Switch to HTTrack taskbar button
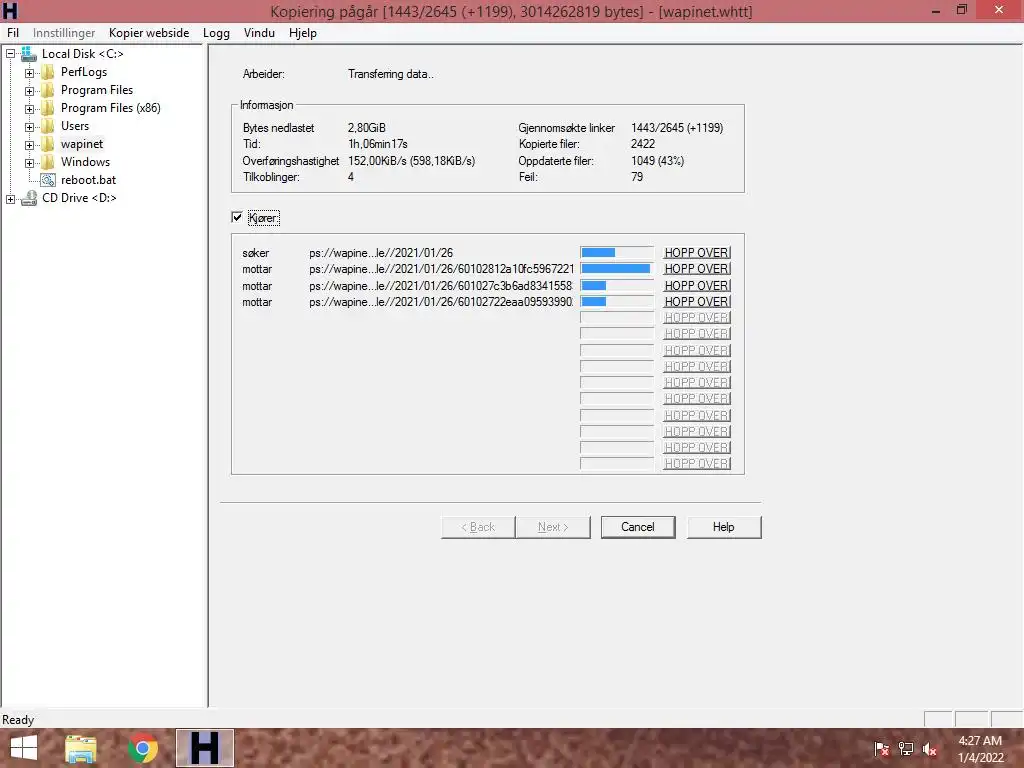 [x=204, y=748]
